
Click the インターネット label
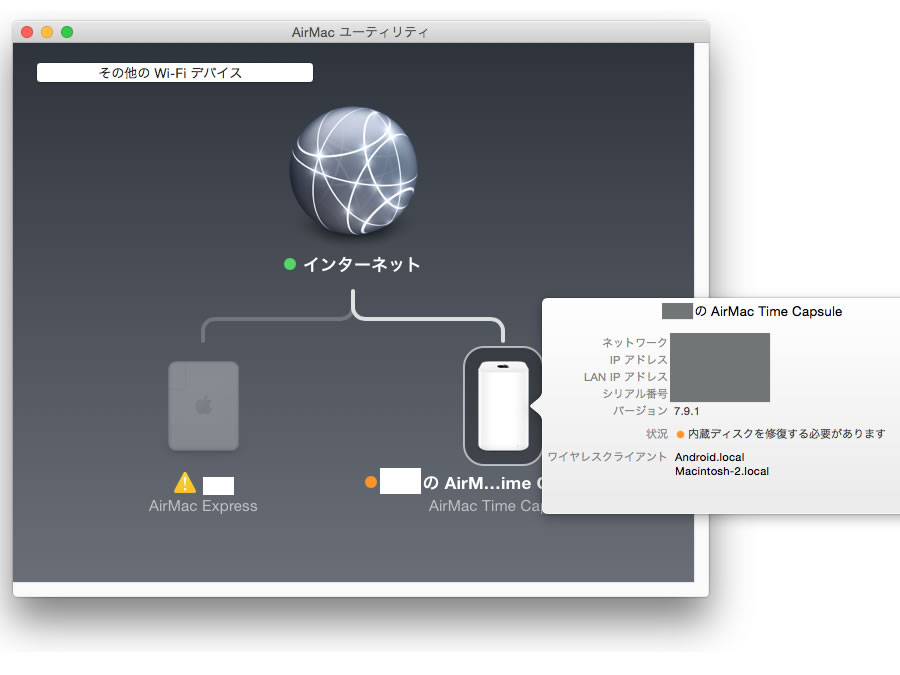pyautogui.click(x=362, y=265)
